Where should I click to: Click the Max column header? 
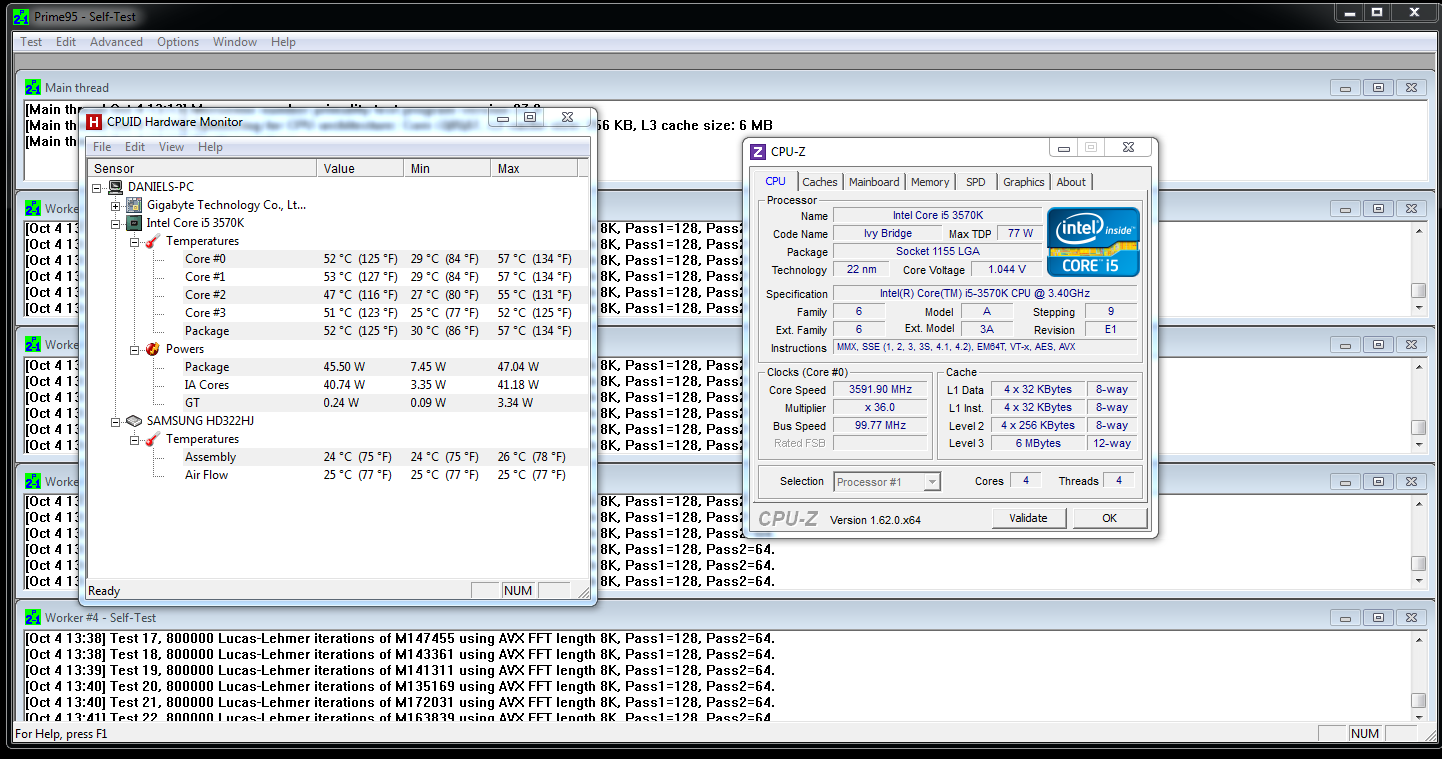pos(535,168)
